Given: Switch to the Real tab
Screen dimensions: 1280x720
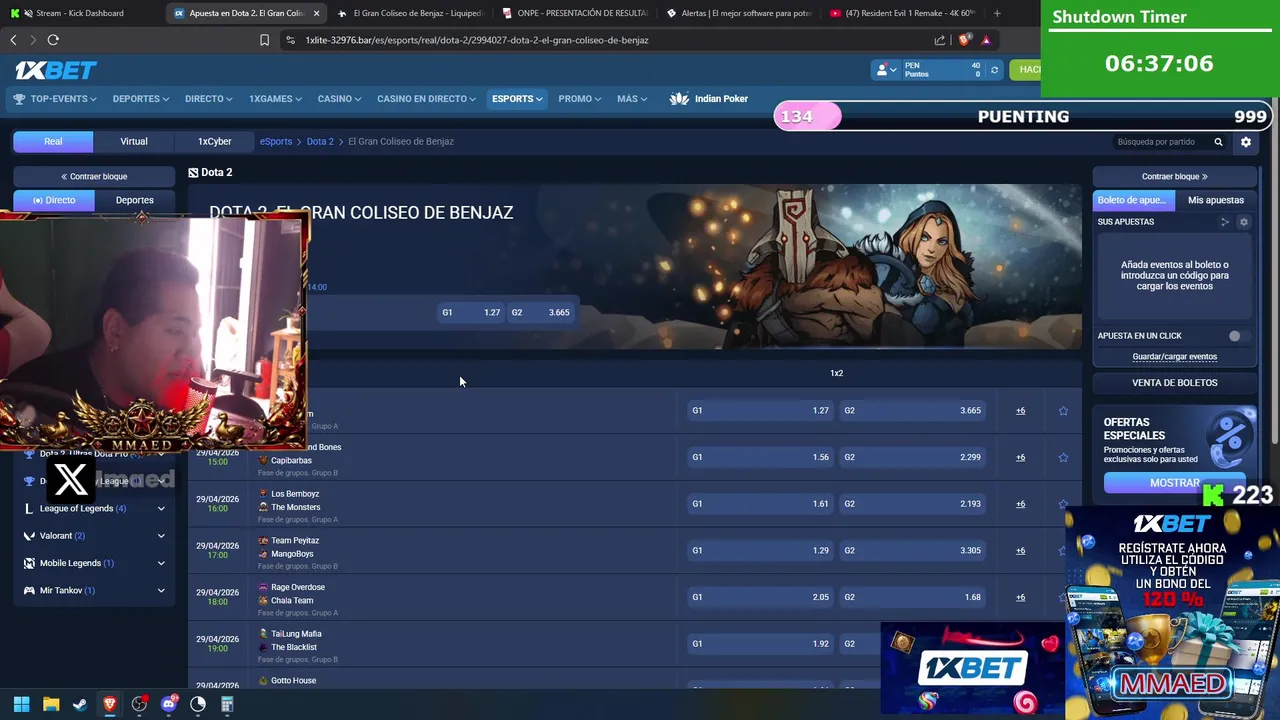Looking at the screenshot, I should point(53,142).
